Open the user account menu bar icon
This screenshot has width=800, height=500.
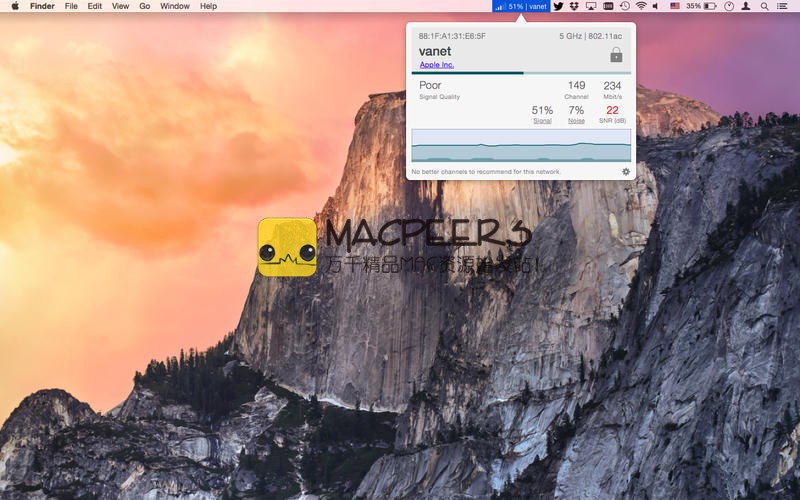click(745, 6)
